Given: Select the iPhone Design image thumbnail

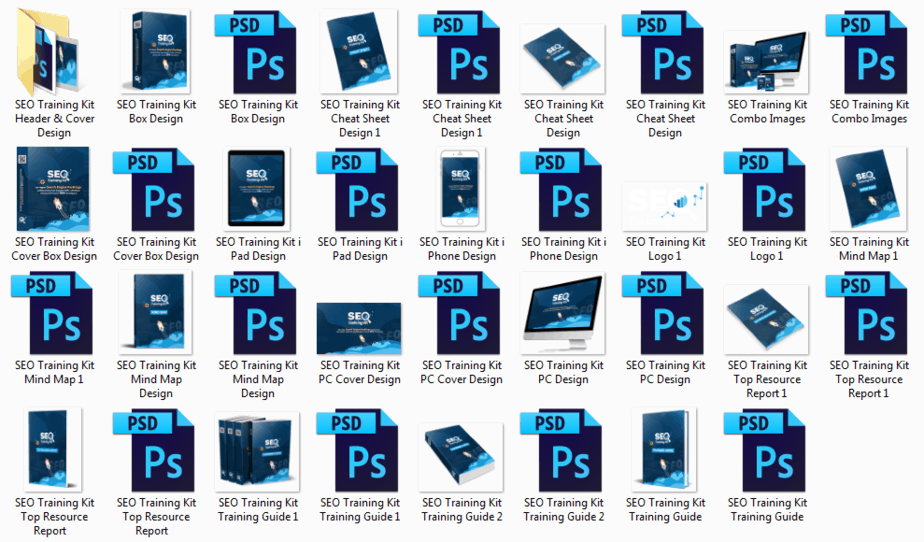Looking at the screenshot, I should [x=461, y=190].
